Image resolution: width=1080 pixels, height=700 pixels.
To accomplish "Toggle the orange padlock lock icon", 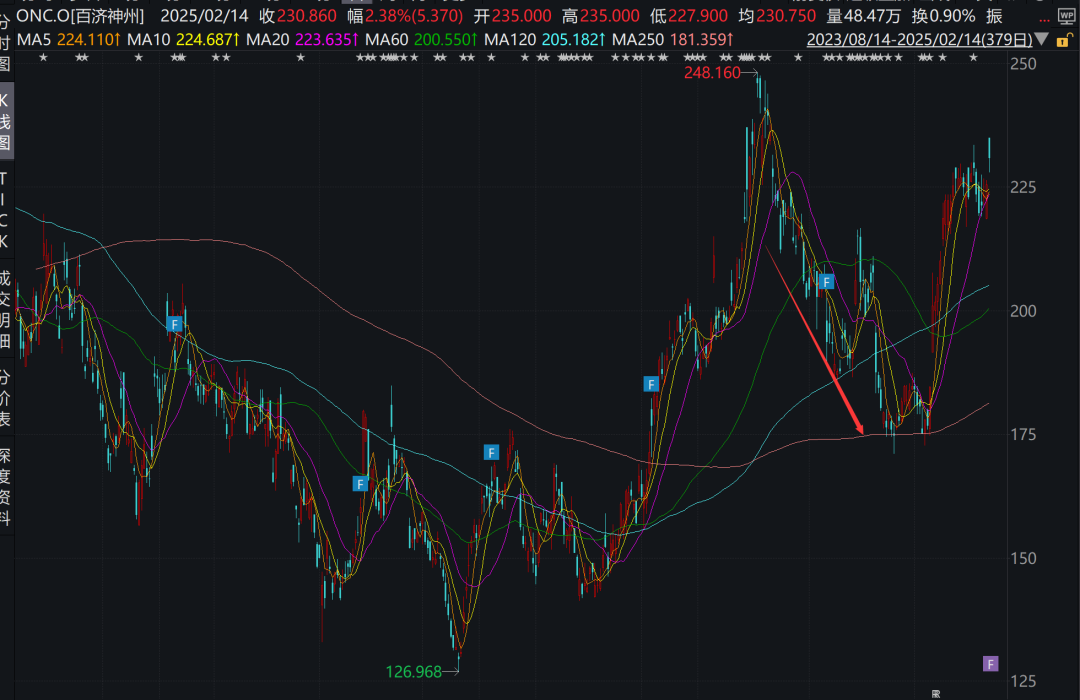I will (1063, 39).
